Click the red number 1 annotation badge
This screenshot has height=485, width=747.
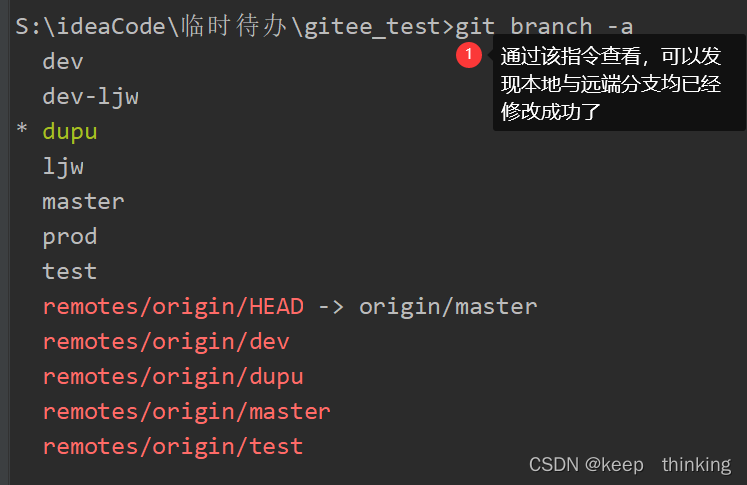pyautogui.click(x=469, y=55)
